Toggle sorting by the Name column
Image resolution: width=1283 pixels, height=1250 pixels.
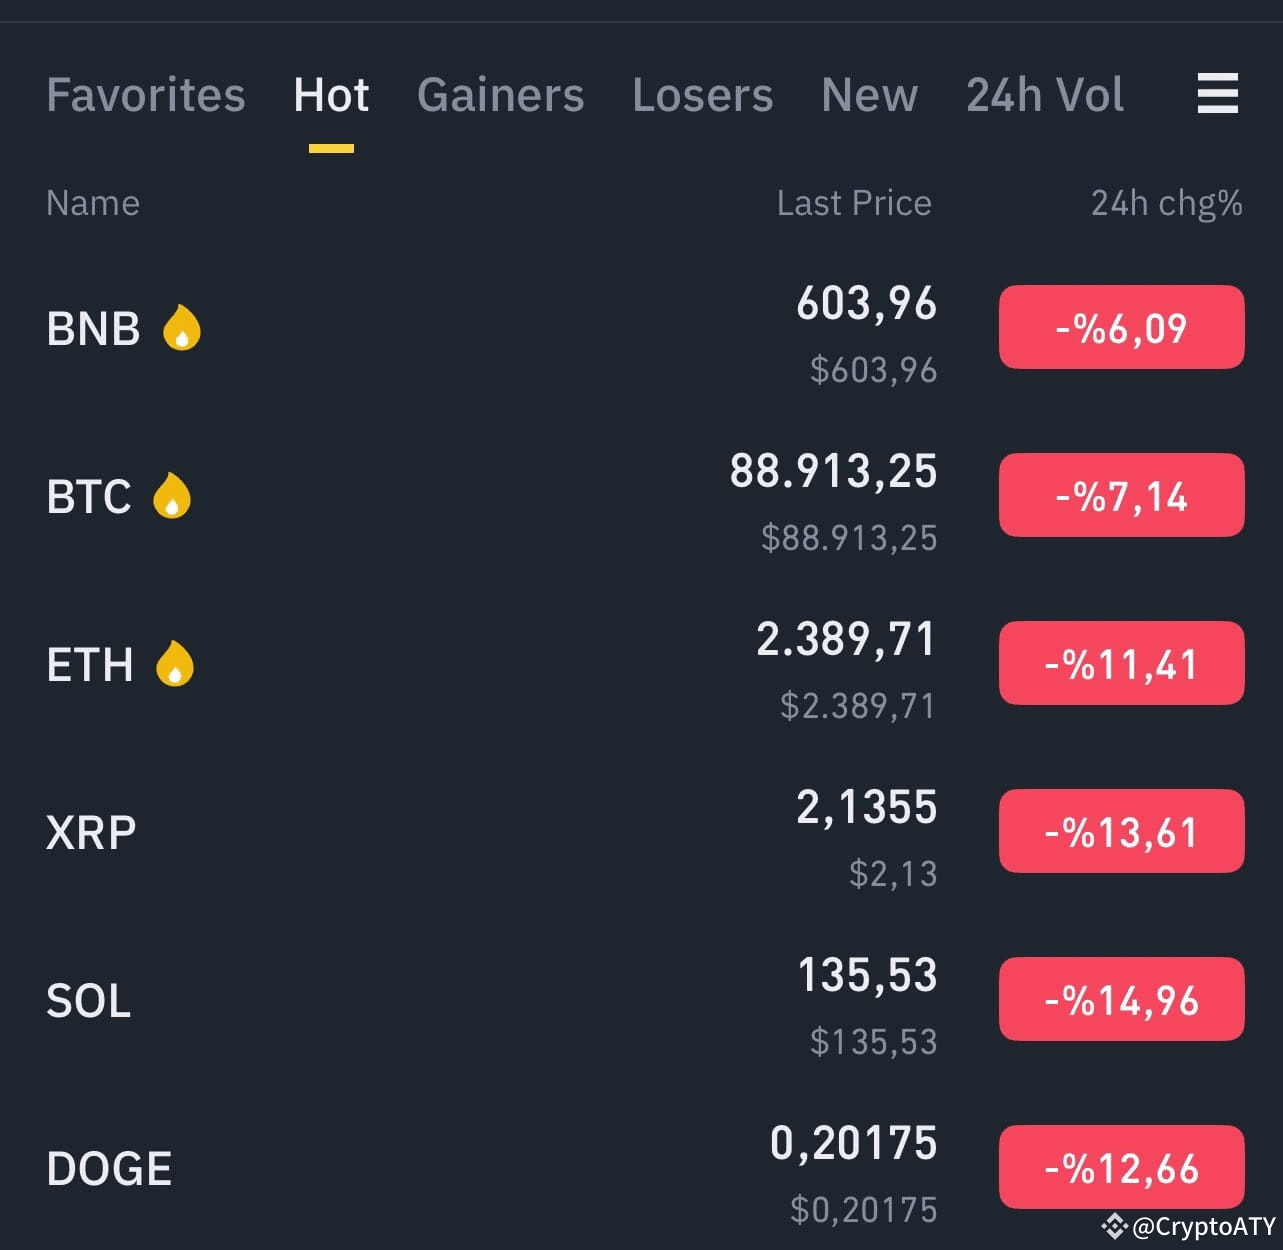point(92,203)
